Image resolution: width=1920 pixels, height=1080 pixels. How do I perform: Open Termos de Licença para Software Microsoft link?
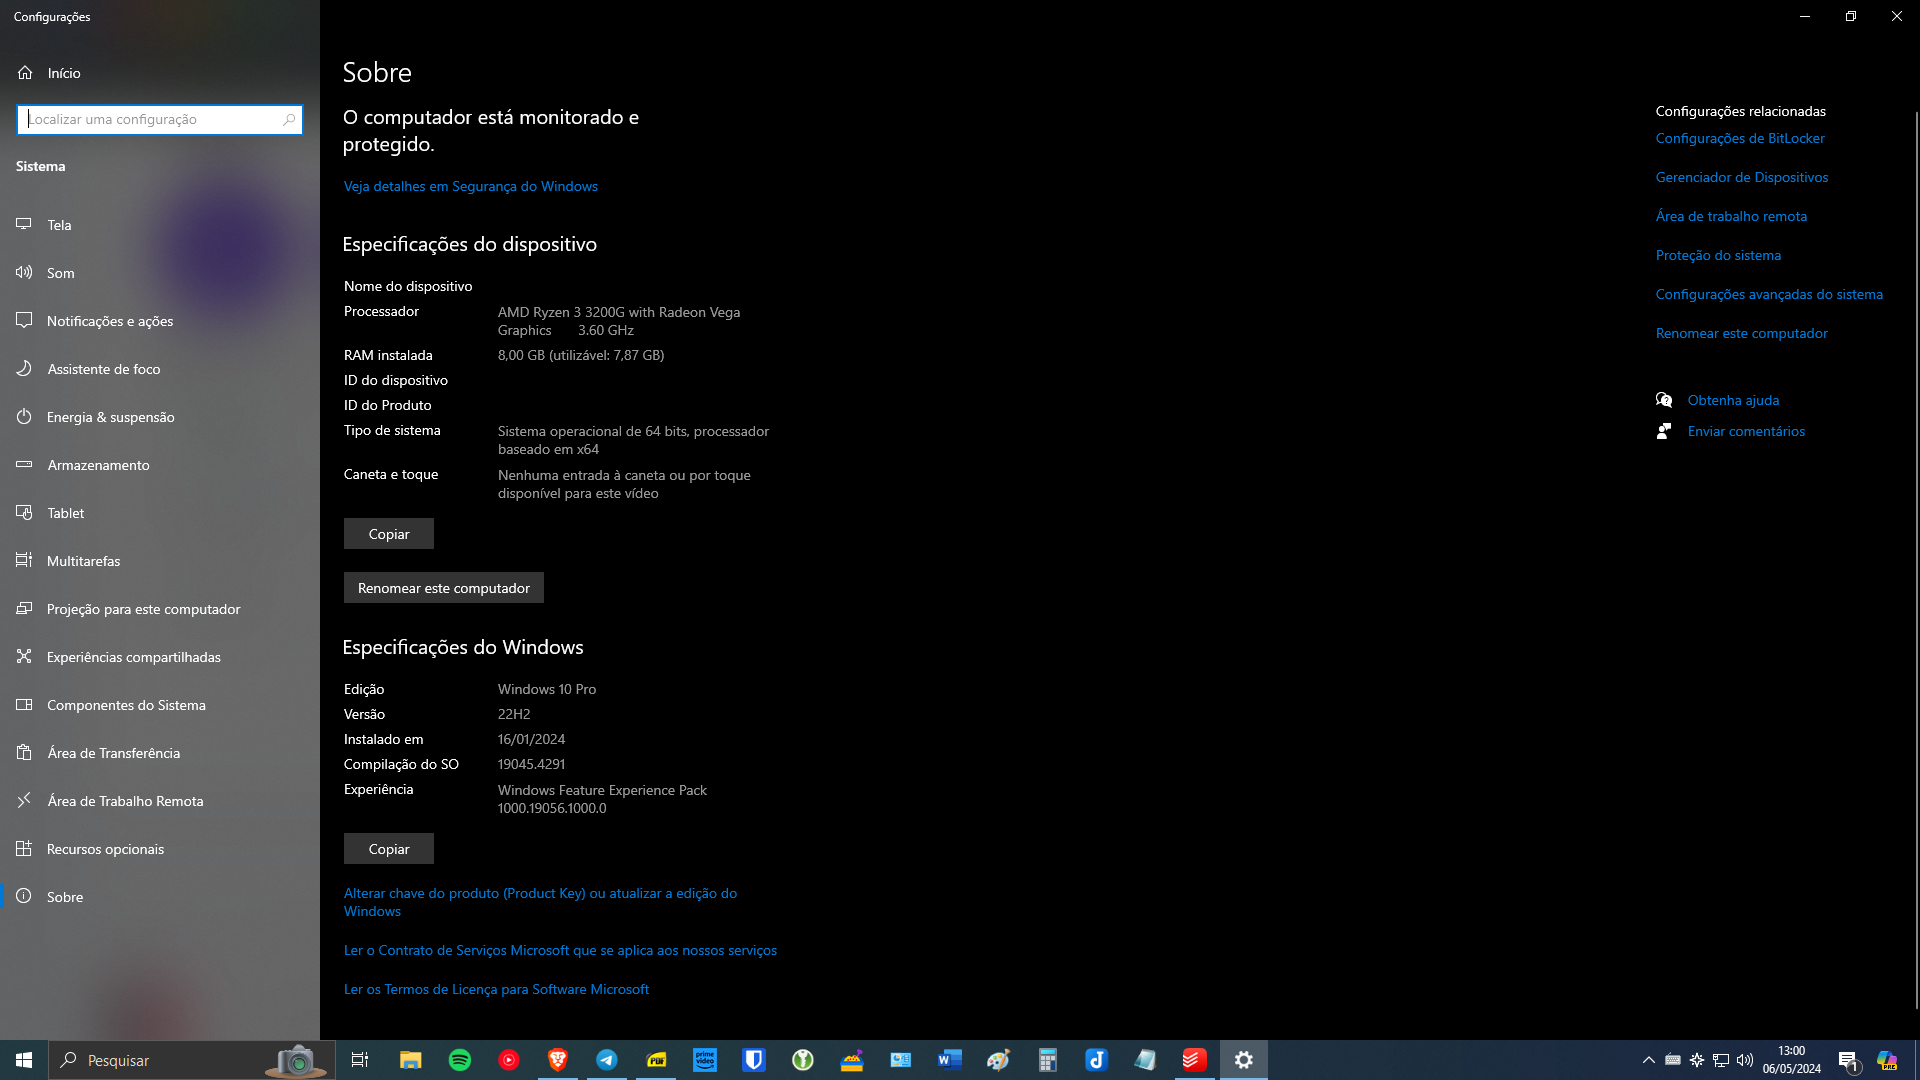496,989
